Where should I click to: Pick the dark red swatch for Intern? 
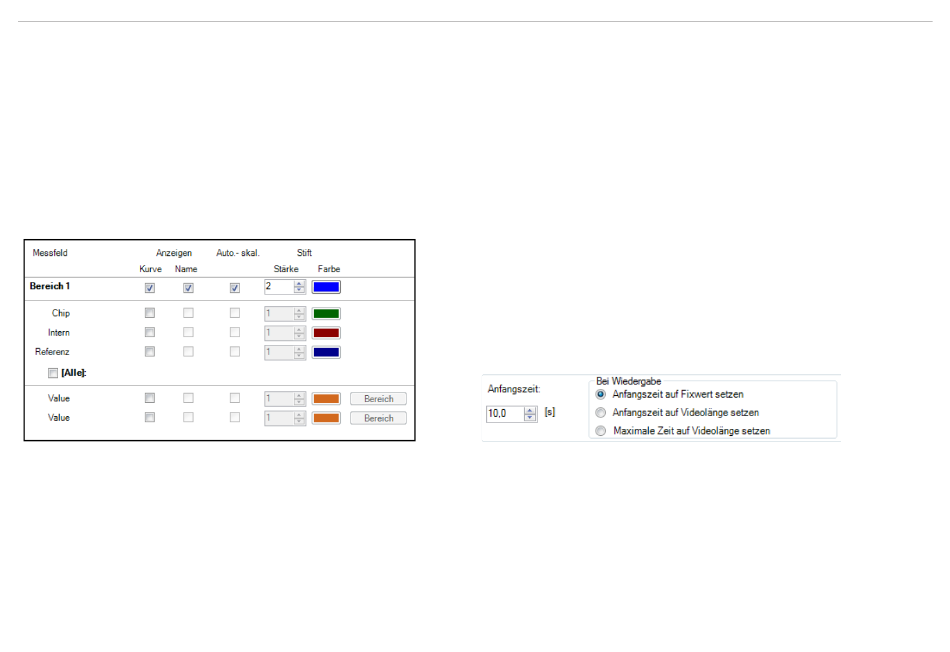[x=326, y=333]
